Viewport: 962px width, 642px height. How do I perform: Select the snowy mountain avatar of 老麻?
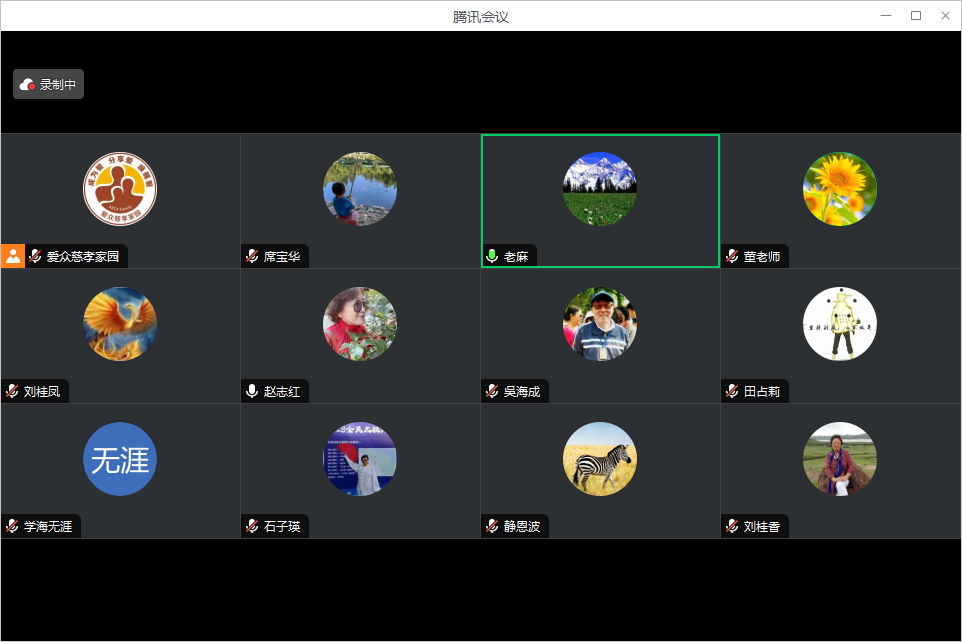(600, 189)
